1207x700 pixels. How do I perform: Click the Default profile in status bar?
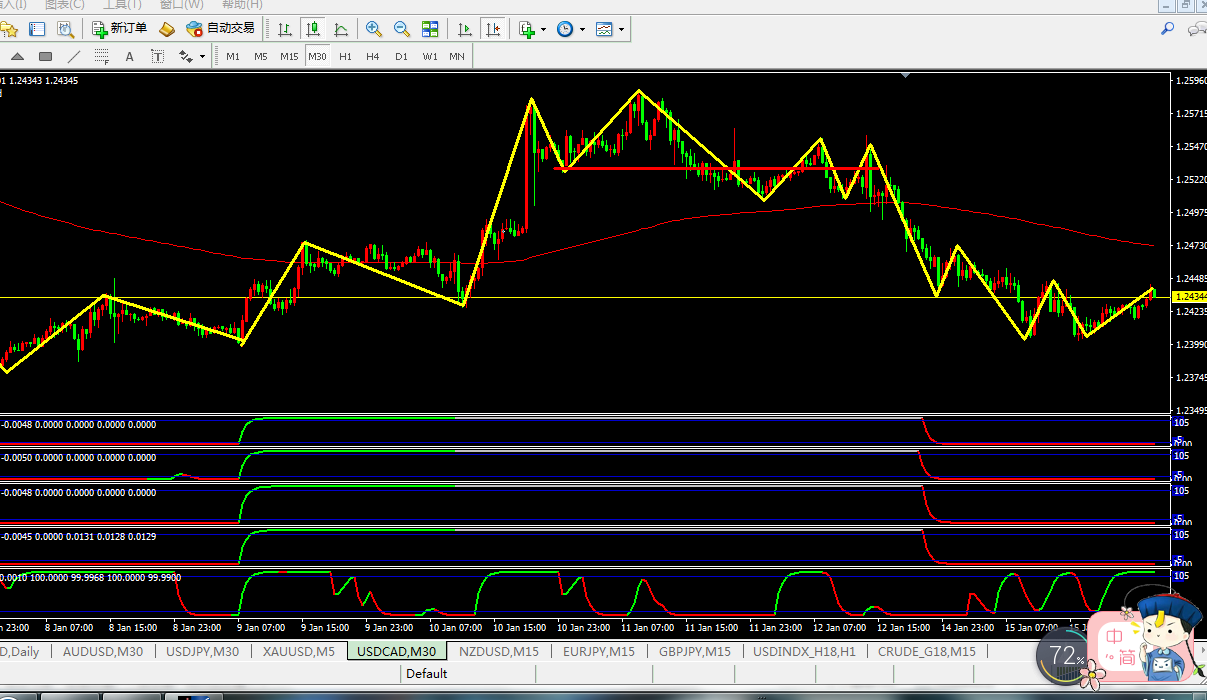427,674
